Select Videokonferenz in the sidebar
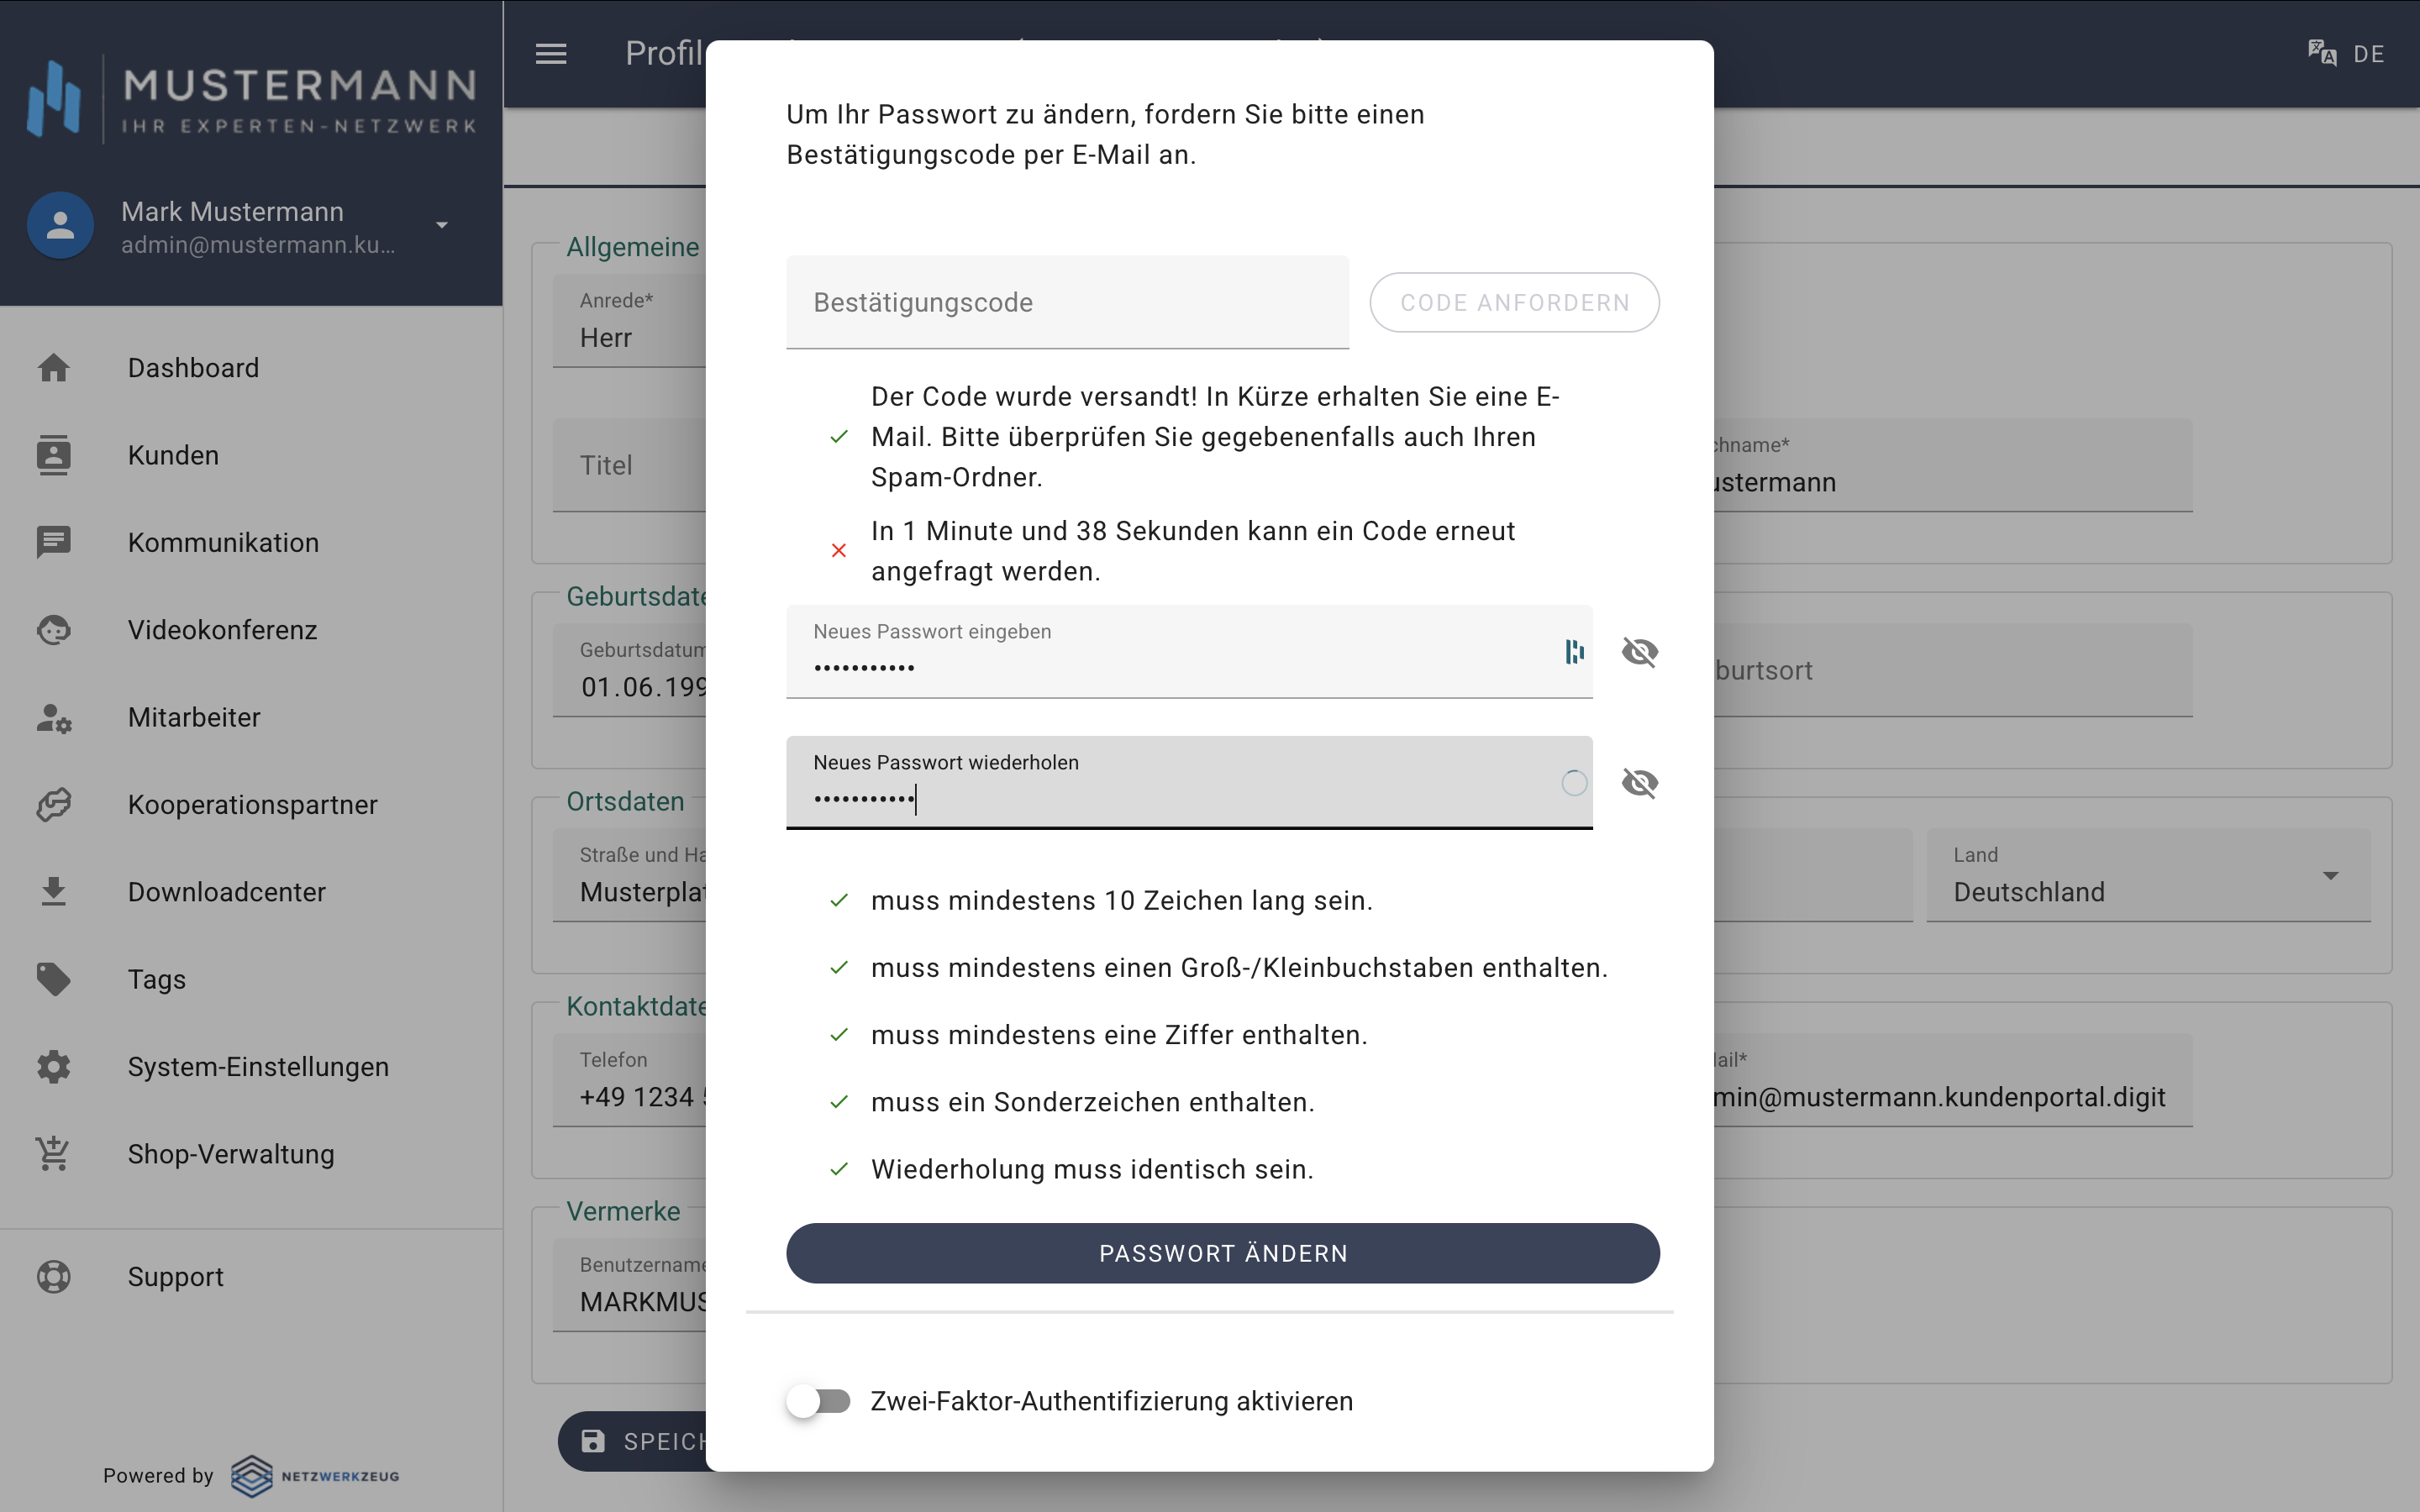This screenshot has height=1512, width=2420. (x=251, y=630)
